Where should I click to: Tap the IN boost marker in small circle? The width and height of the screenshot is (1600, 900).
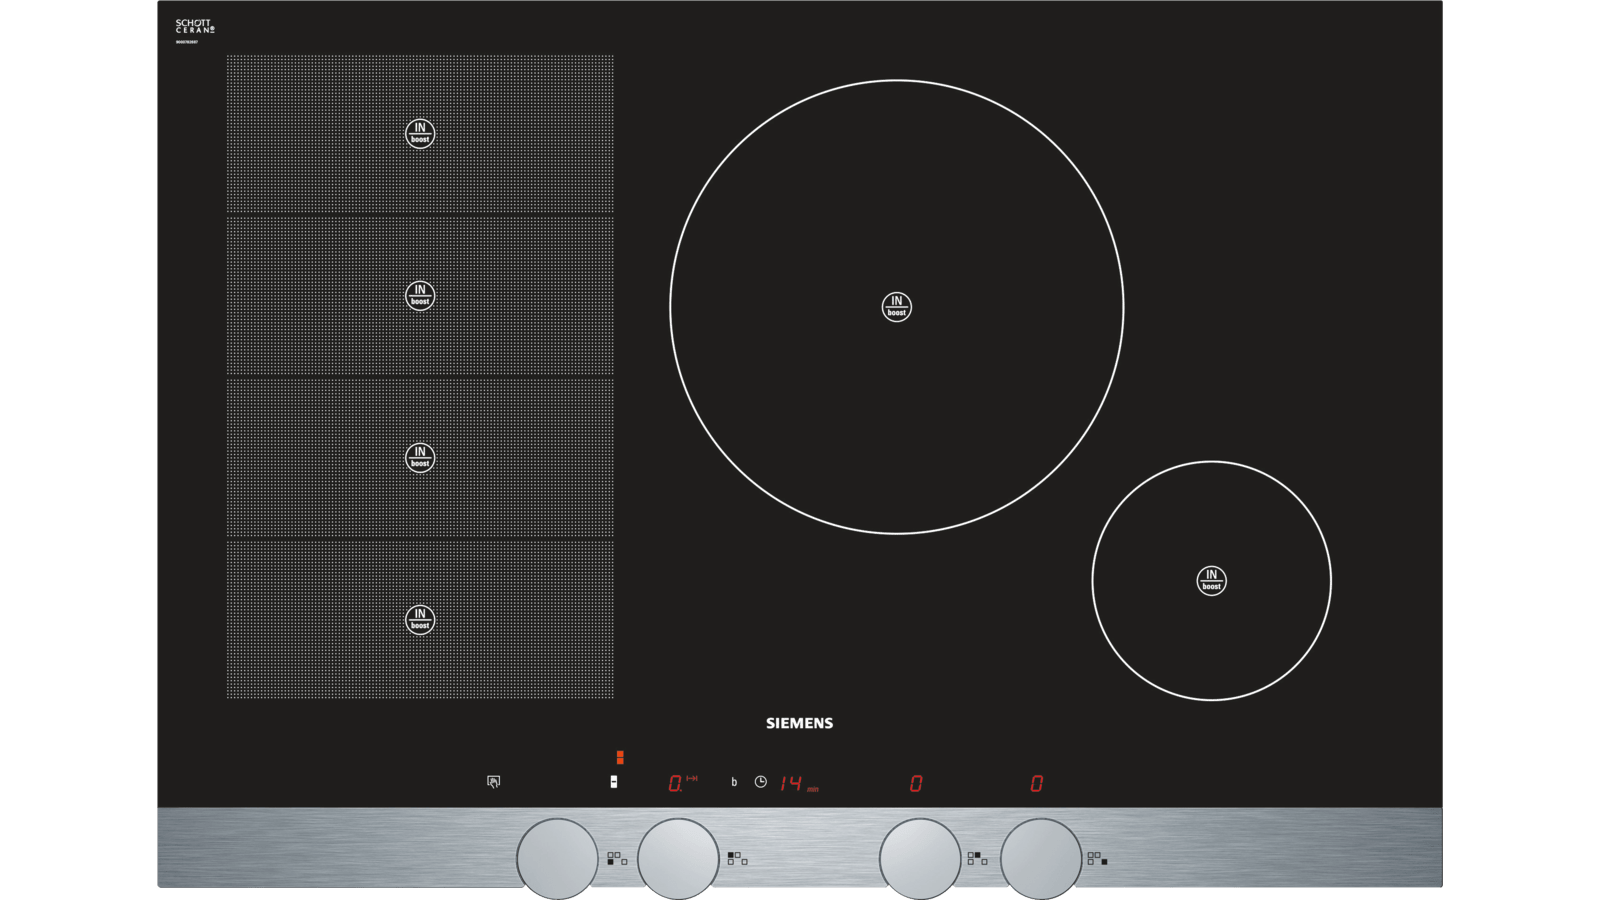(x=1212, y=581)
